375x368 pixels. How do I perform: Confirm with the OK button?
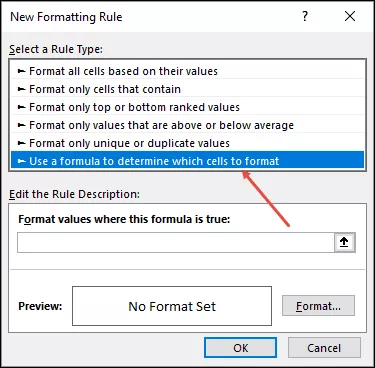(240, 348)
